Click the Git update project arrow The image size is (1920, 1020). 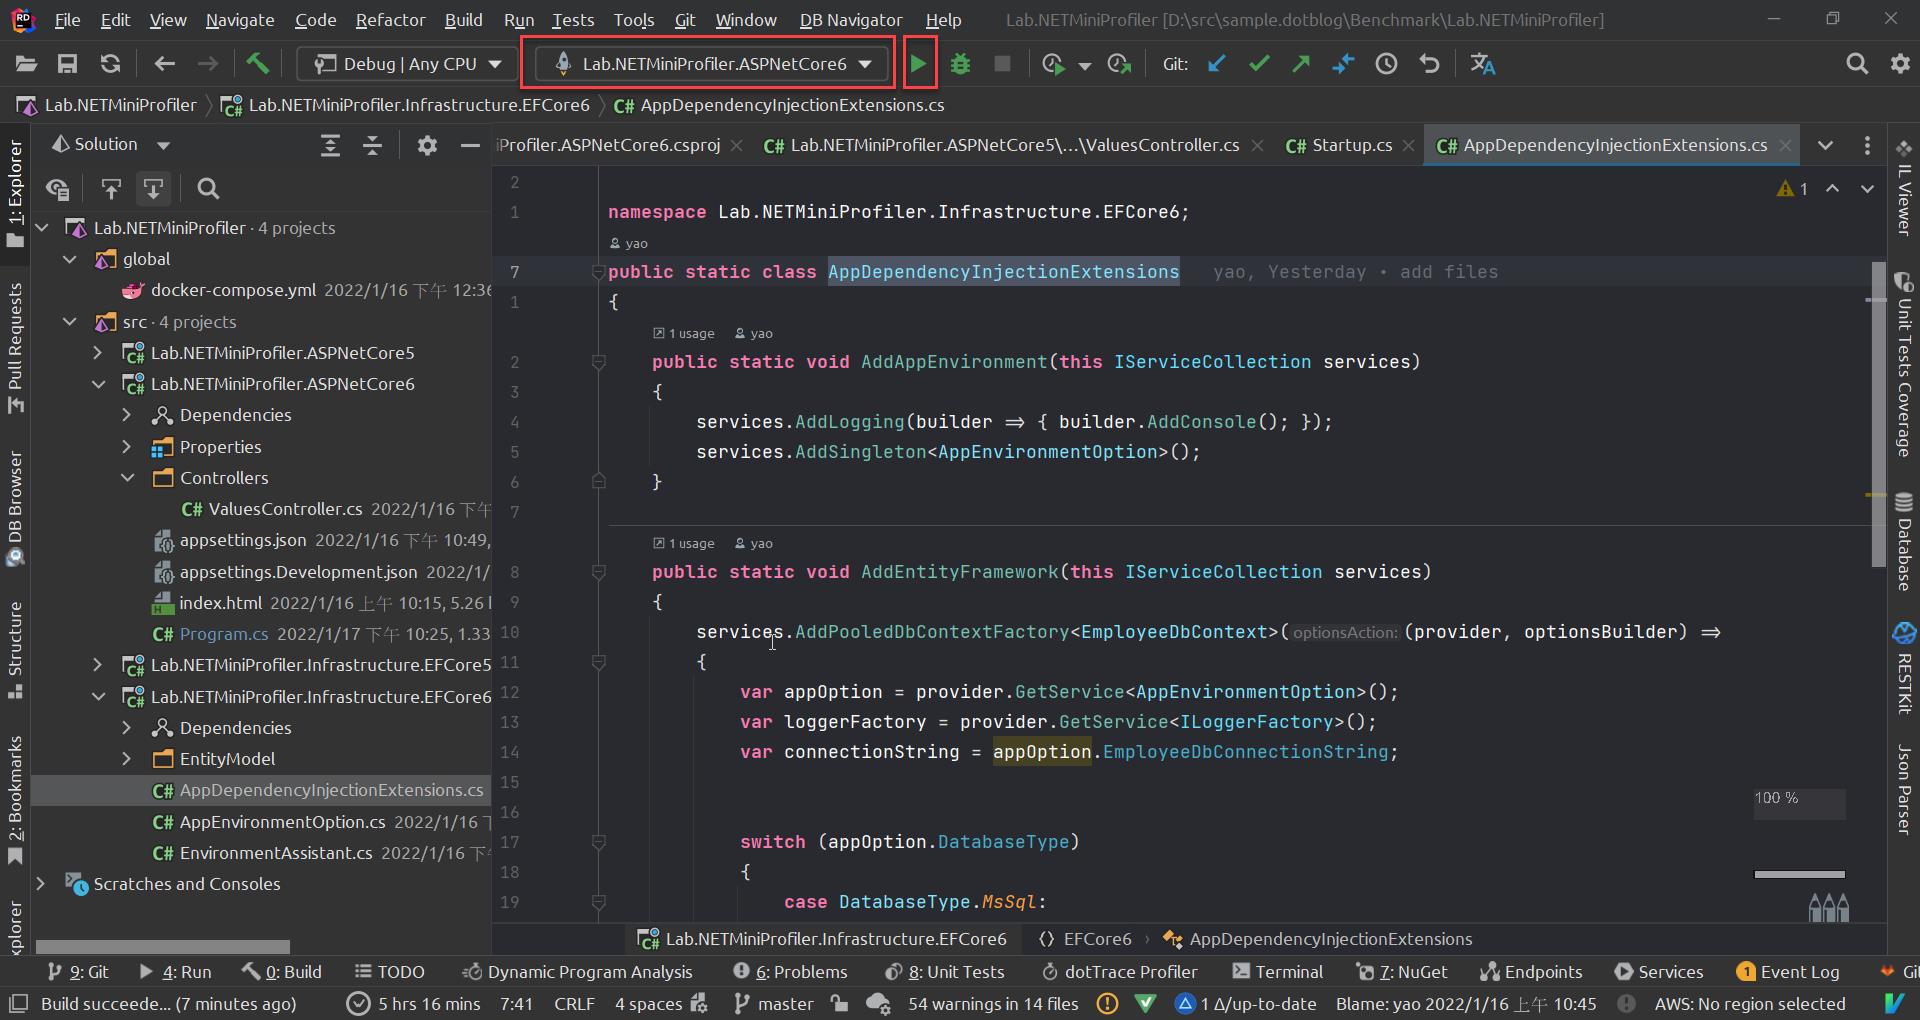pyautogui.click(x=1217, y=64)
